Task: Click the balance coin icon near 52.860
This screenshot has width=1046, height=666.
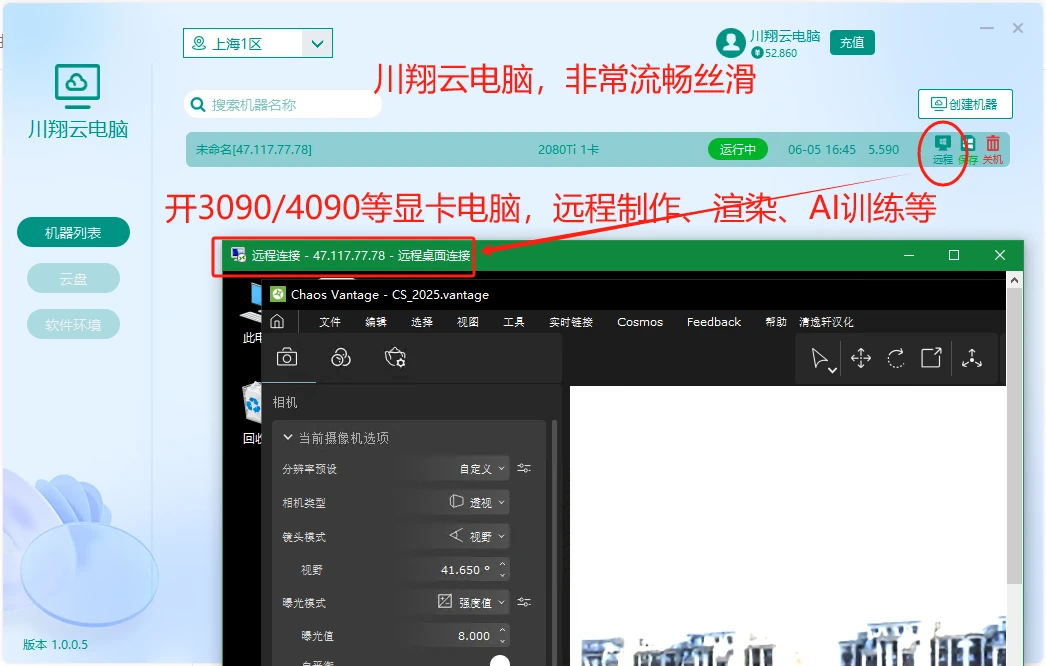Action: click(756, 53)
